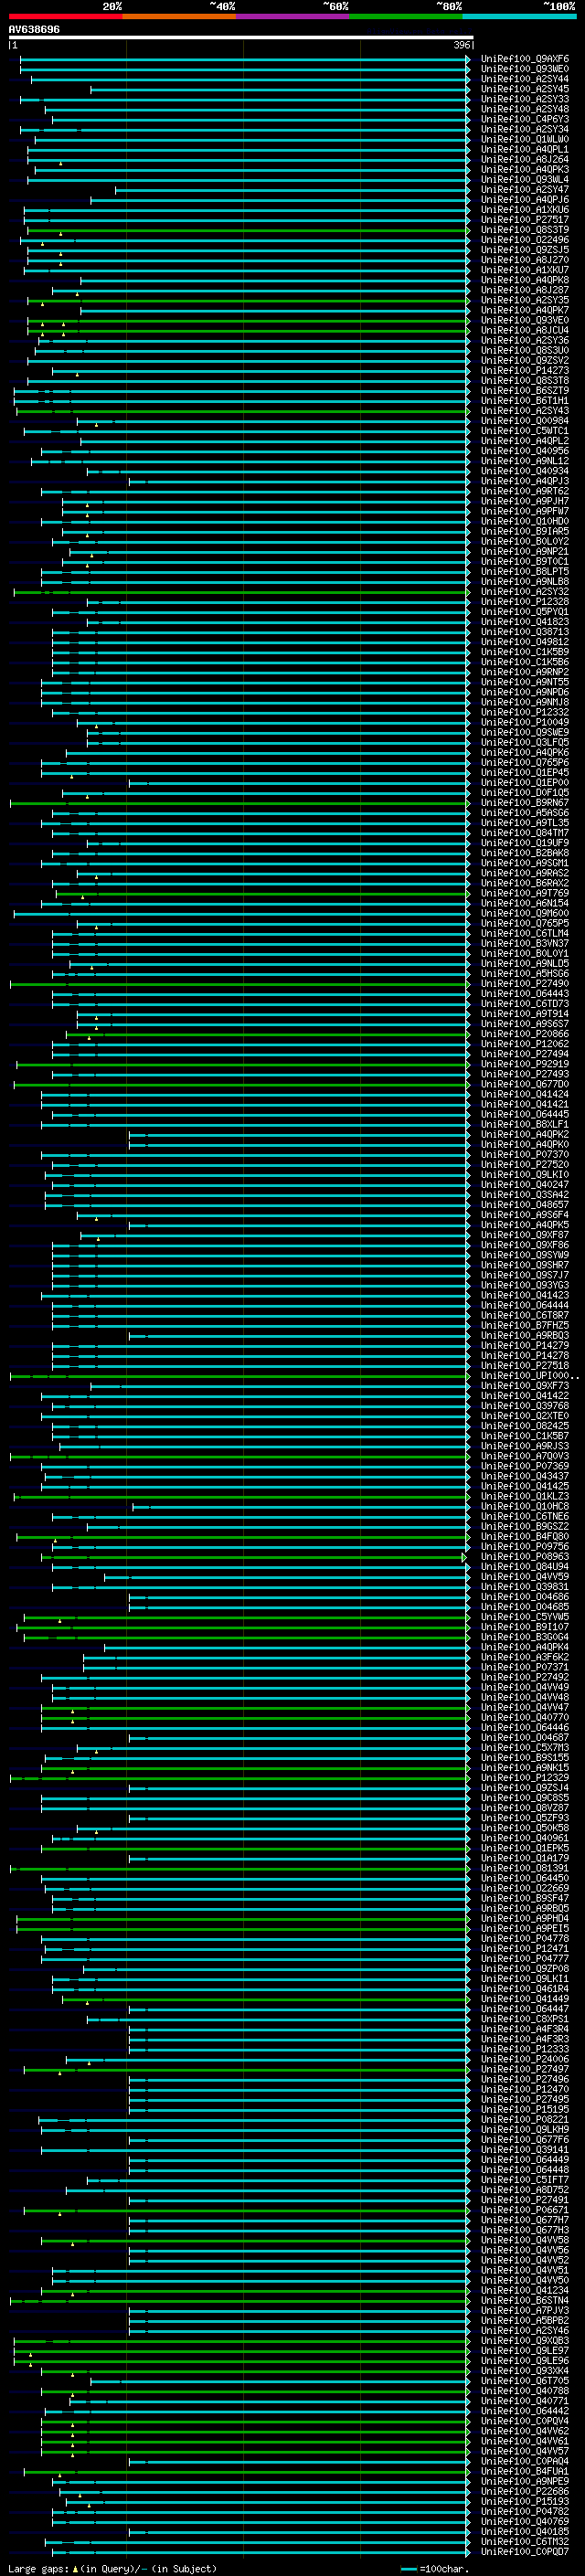Select the UniRef100_Q93YG3 label
The height and width of the screenshot is (2576, 585).
(x=525, y=1285)
